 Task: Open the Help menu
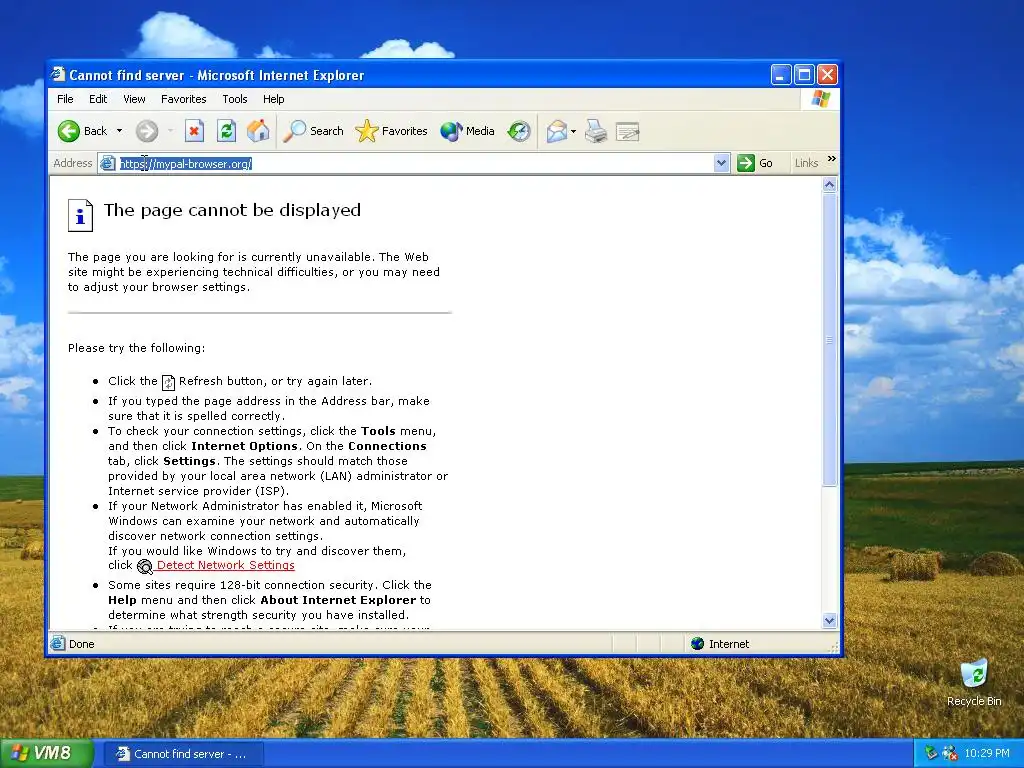pyautogui.click(x=274, y=99)
